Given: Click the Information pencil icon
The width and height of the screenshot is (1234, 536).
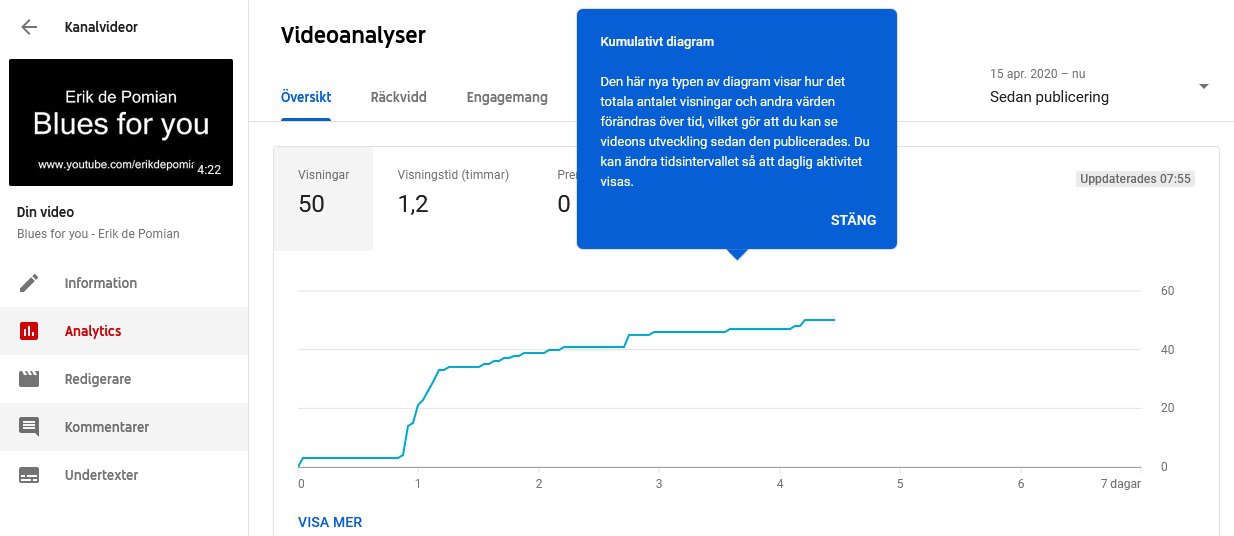Looking at the screenshot, I should (29, 283).
